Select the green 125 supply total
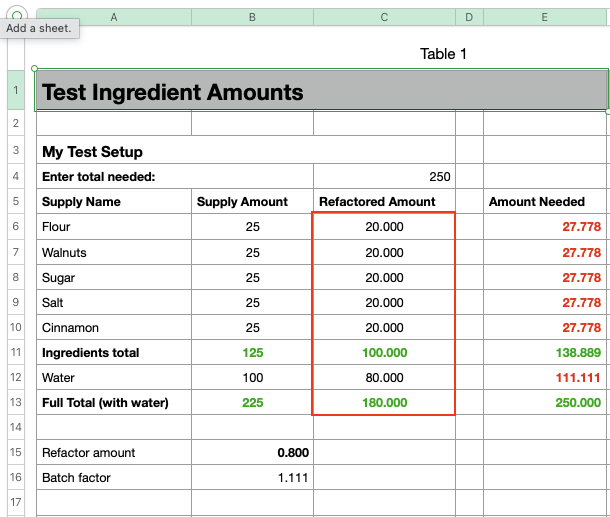The height and width of the screenshot is (517, 610). (x=252, y=352)
